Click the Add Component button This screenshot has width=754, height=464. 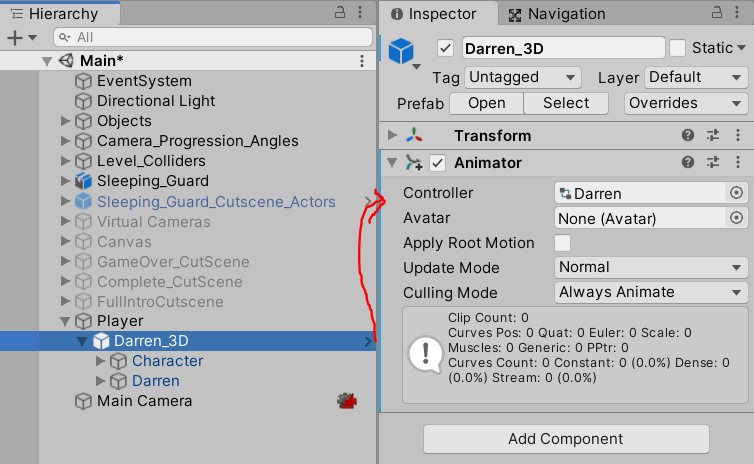point(566,439)
